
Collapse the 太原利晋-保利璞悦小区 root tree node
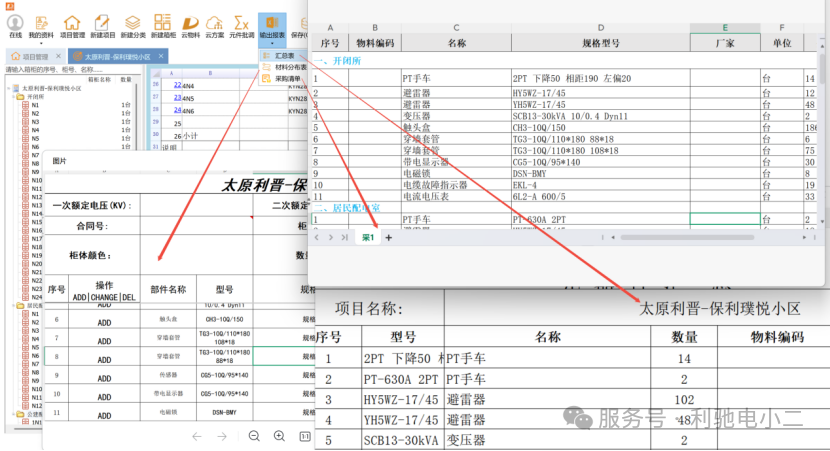(x=8, y=88)
